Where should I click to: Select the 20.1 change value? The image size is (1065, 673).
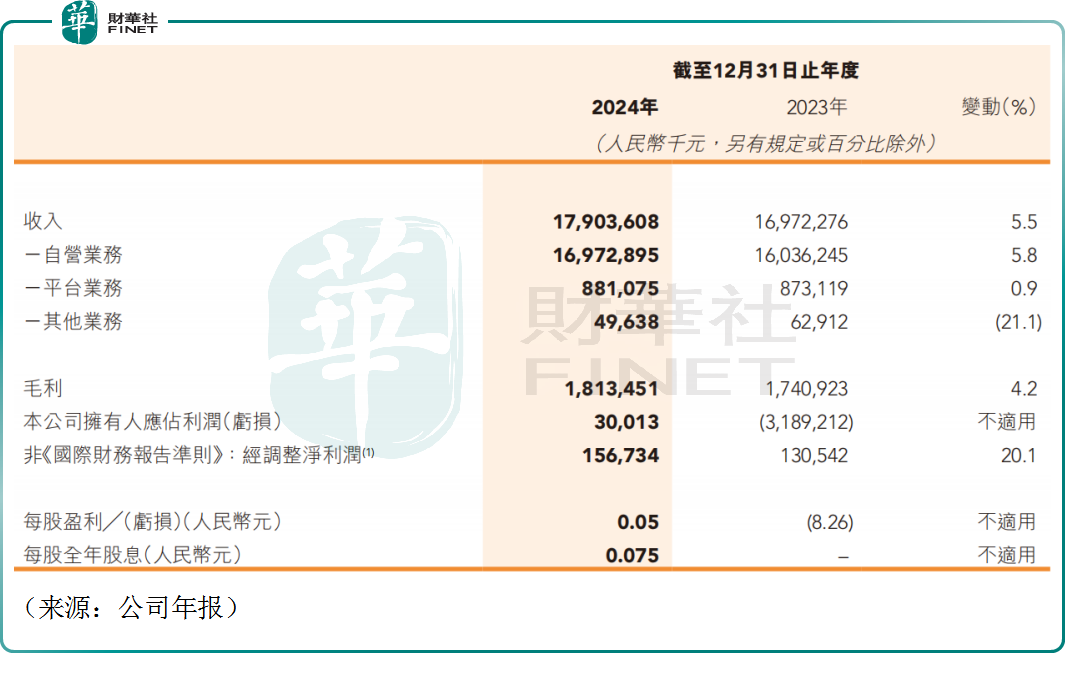pyautogui.click(x=1018, y=456)
